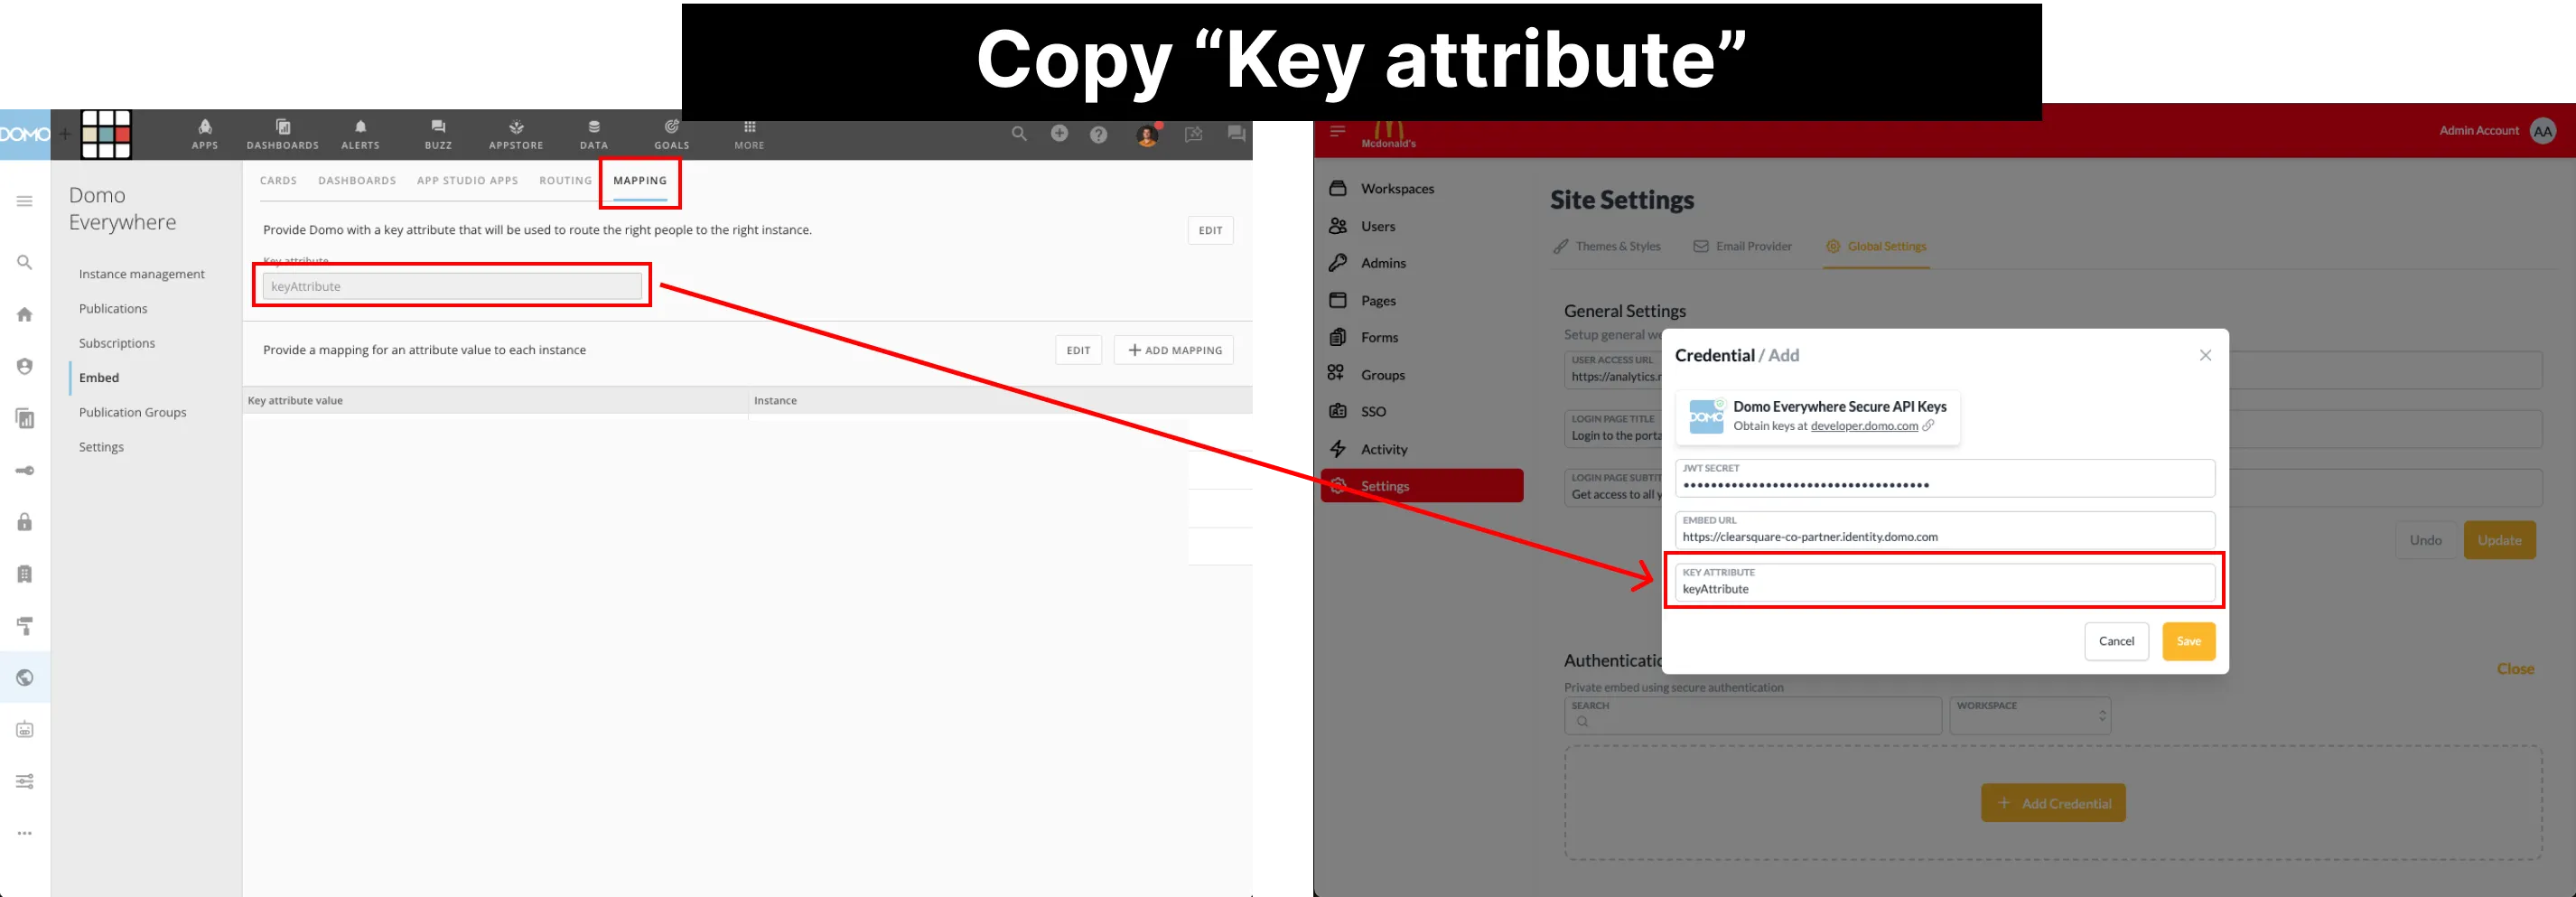The height and width of the screenshot is (897, 2576).
Task: Open the Apps rocket icon in Domo
Action: (205, 134)
